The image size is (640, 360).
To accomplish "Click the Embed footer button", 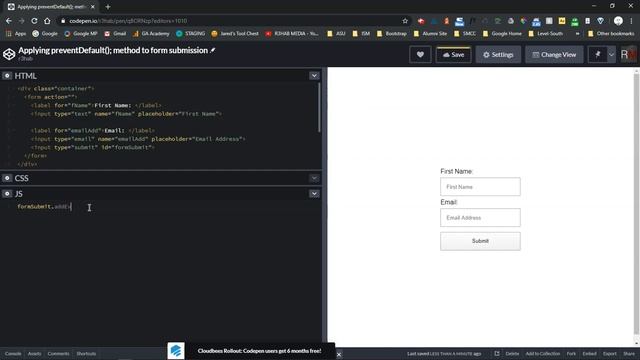I will [589, 354].
